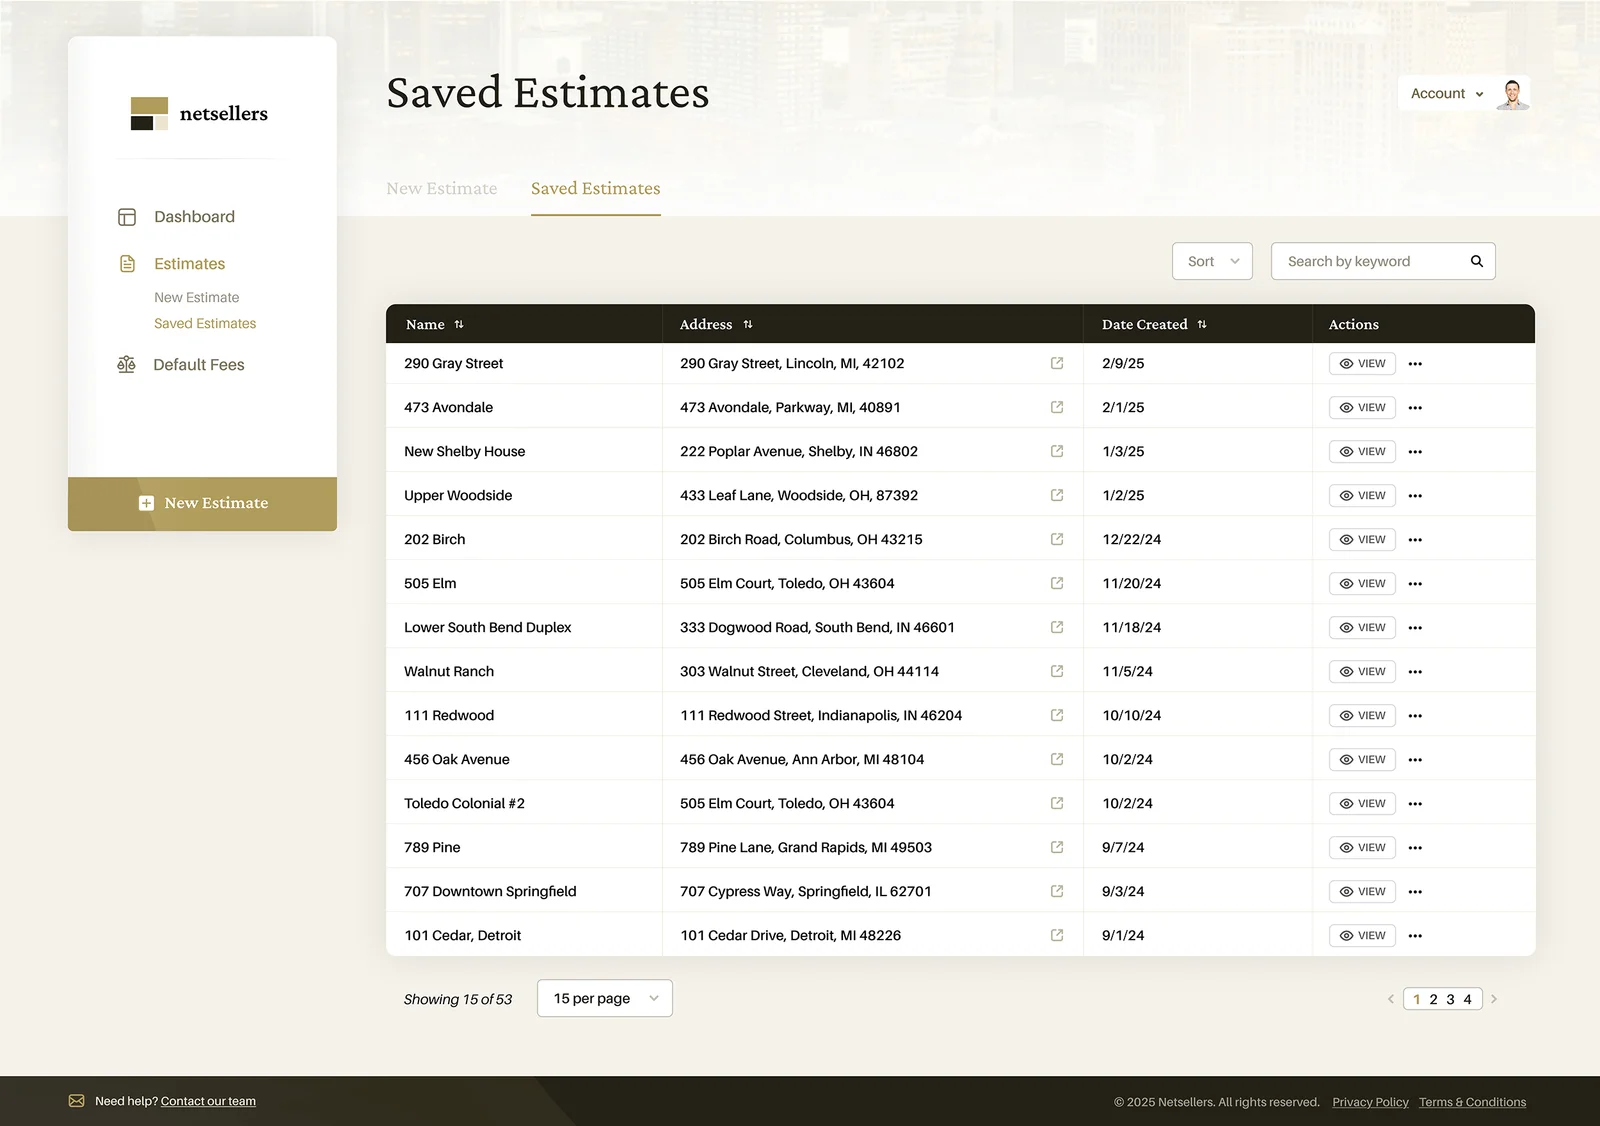This screenshot has height=1126, width=1600.
Task: Click the search magnifier icon
Action: pyautogui.click(x=1476, y=261)
